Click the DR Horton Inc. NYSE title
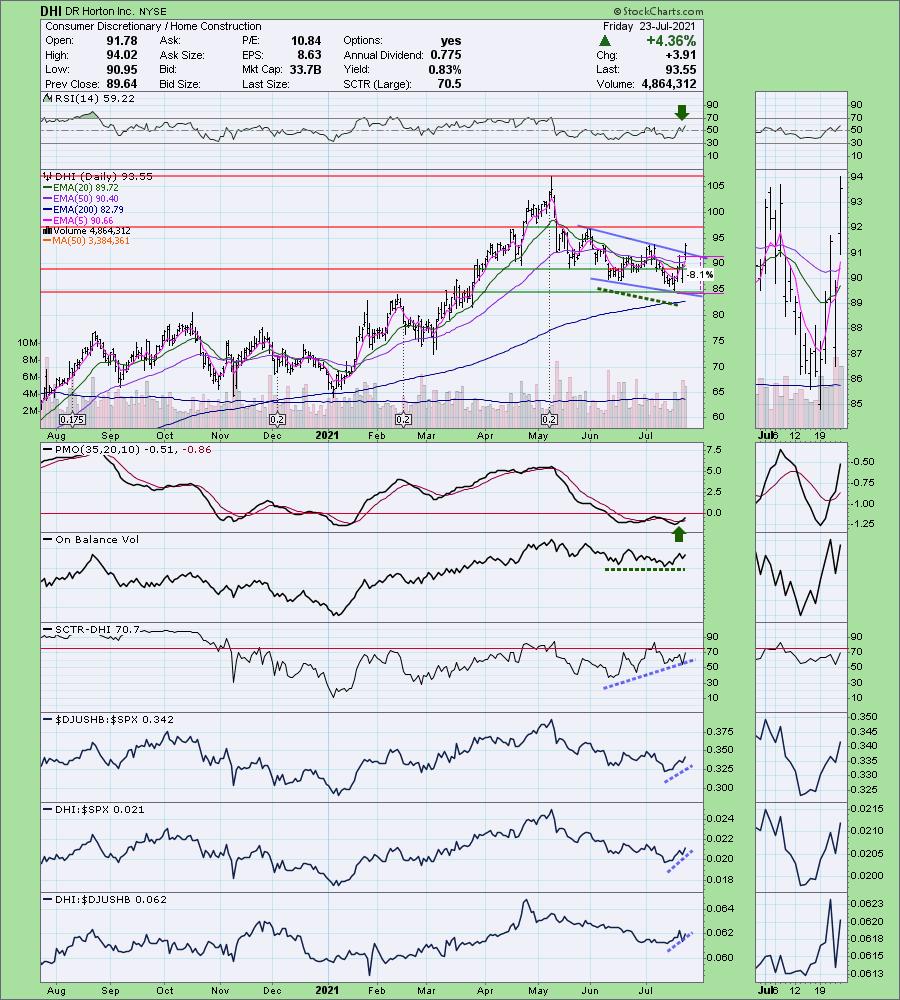The height and width of the screenshot is (1000, 900). pos(114,11)
